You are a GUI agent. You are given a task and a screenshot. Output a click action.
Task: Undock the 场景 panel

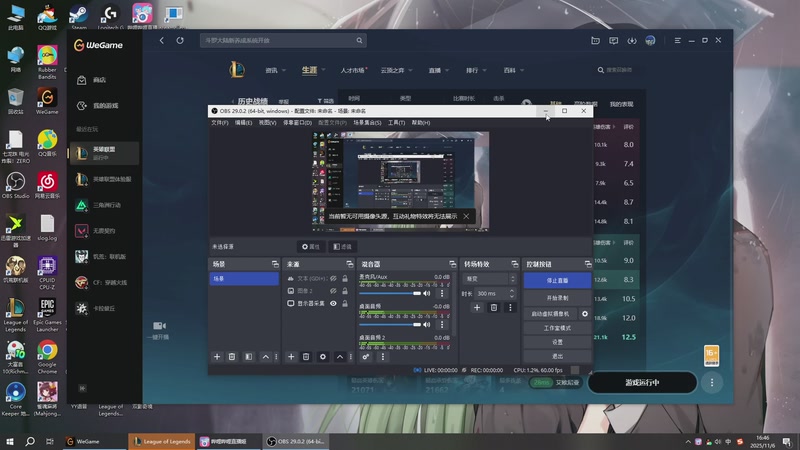(275, 264)
